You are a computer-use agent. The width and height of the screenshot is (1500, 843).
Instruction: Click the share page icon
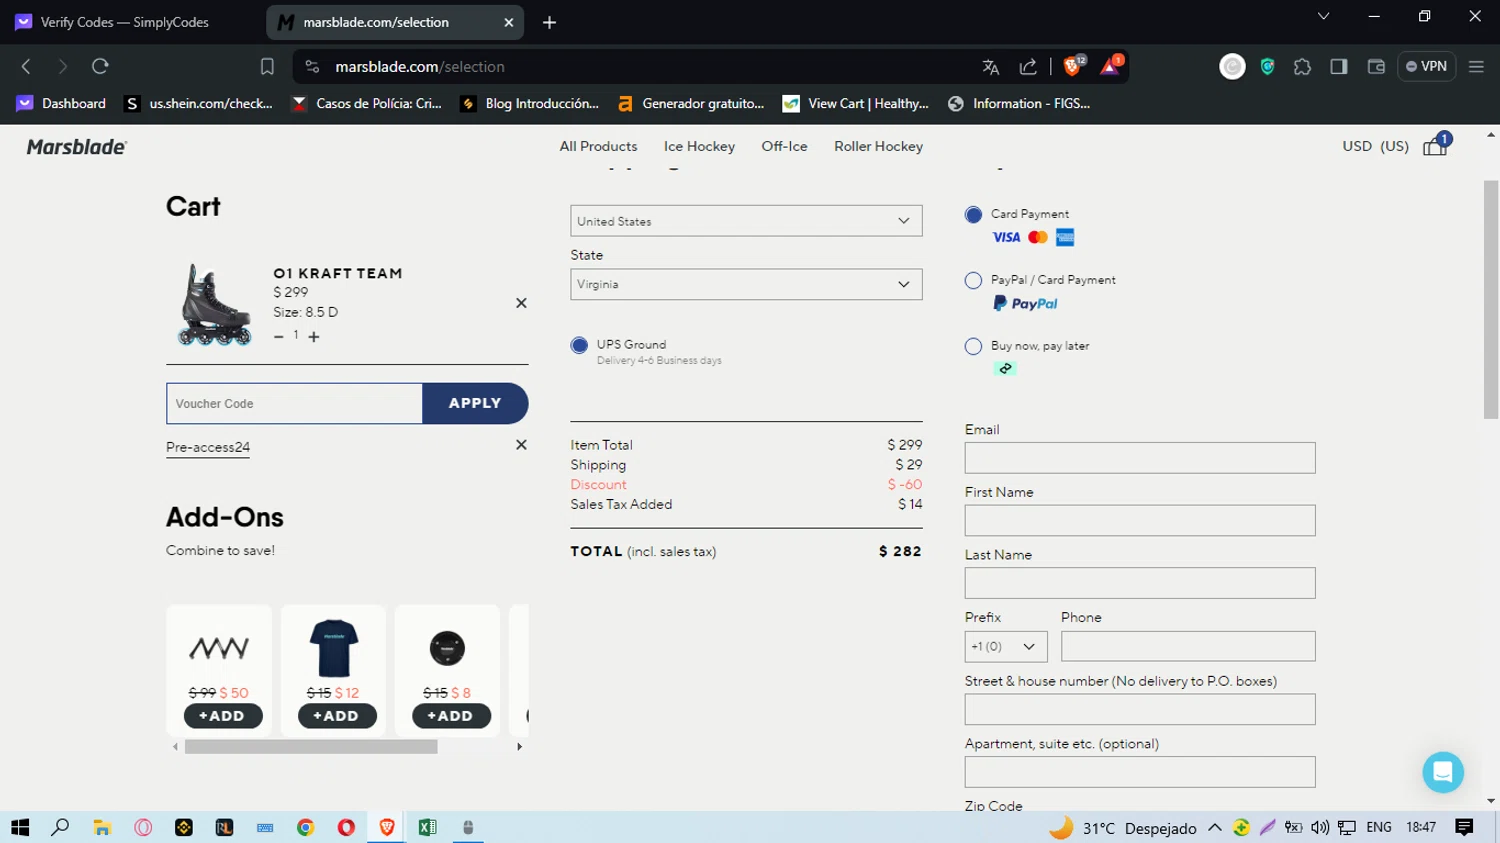[x=1028, y=67]
